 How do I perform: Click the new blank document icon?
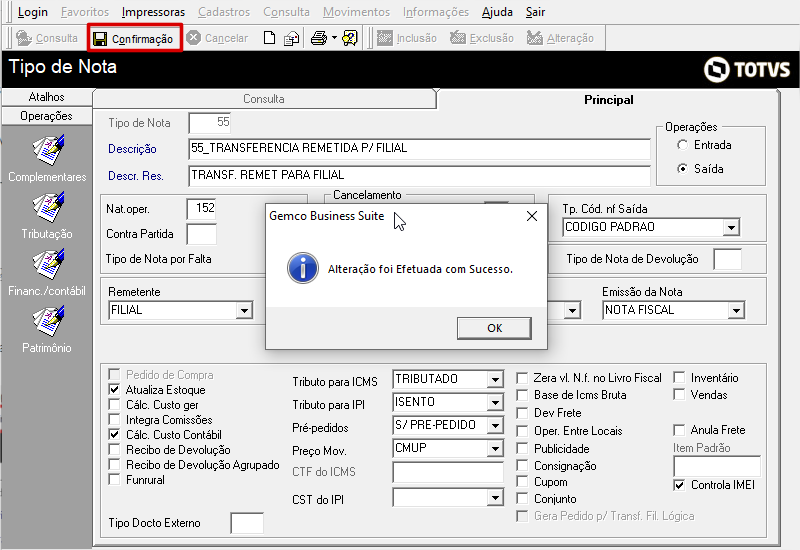(269, 38)
